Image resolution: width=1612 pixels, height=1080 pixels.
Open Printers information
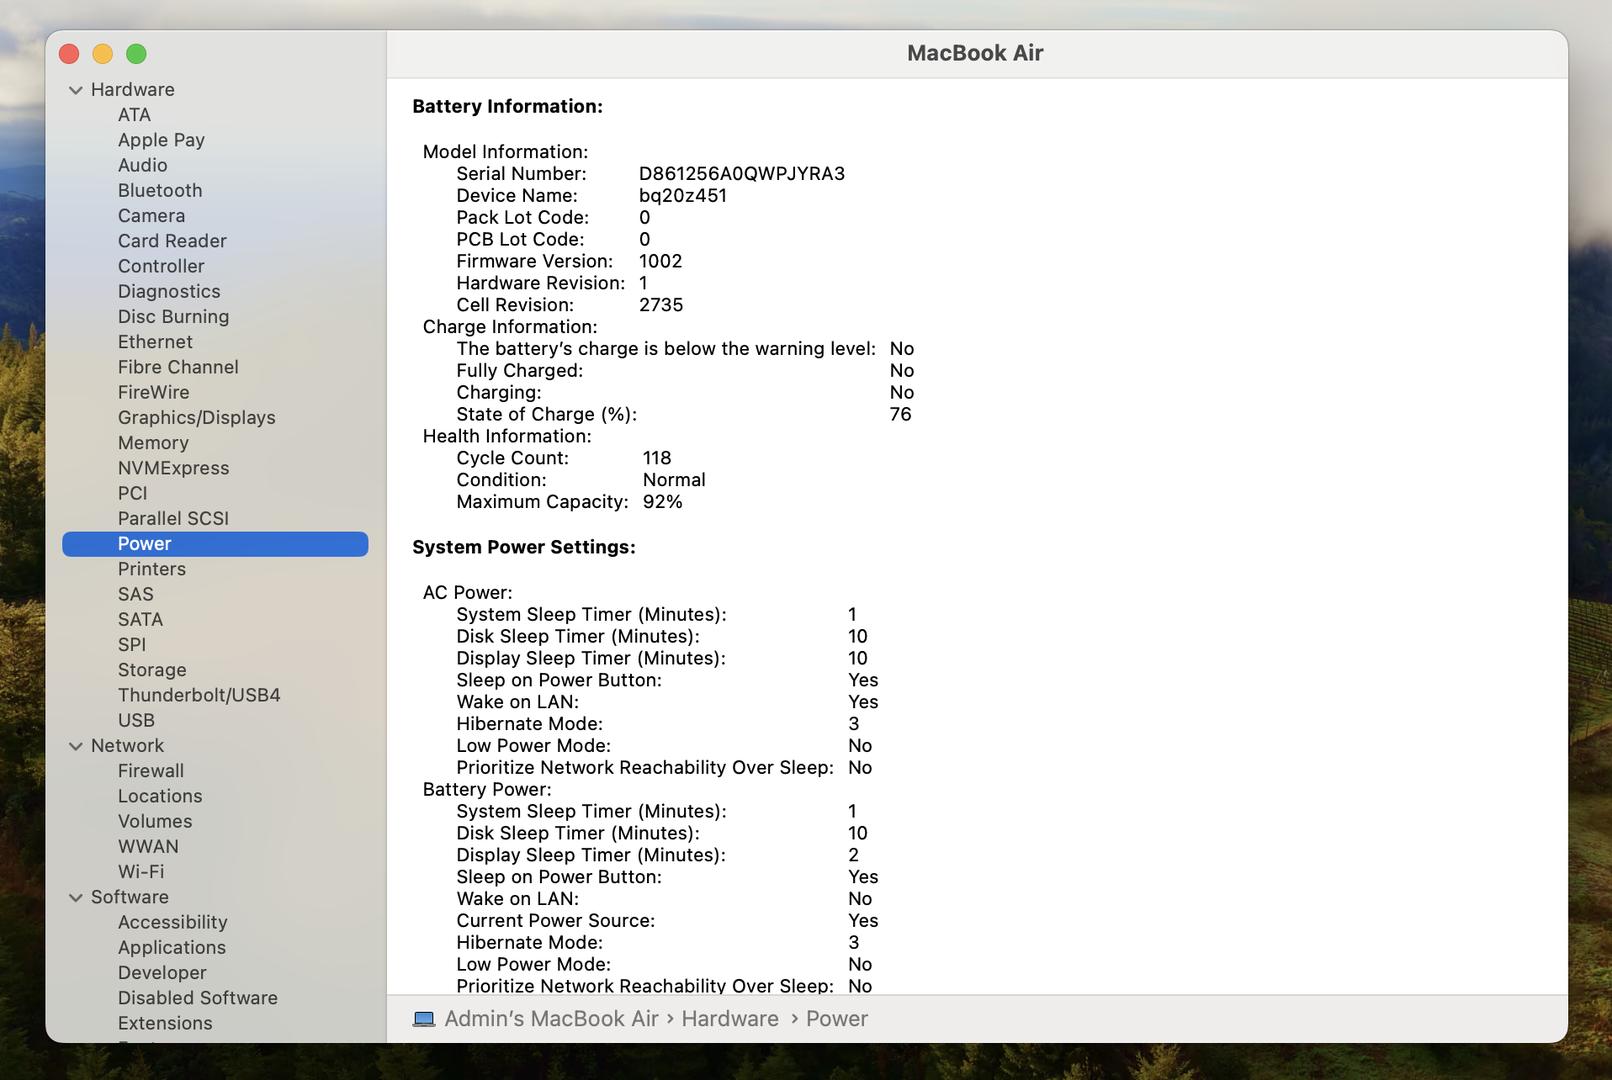(x=151, y=569)
